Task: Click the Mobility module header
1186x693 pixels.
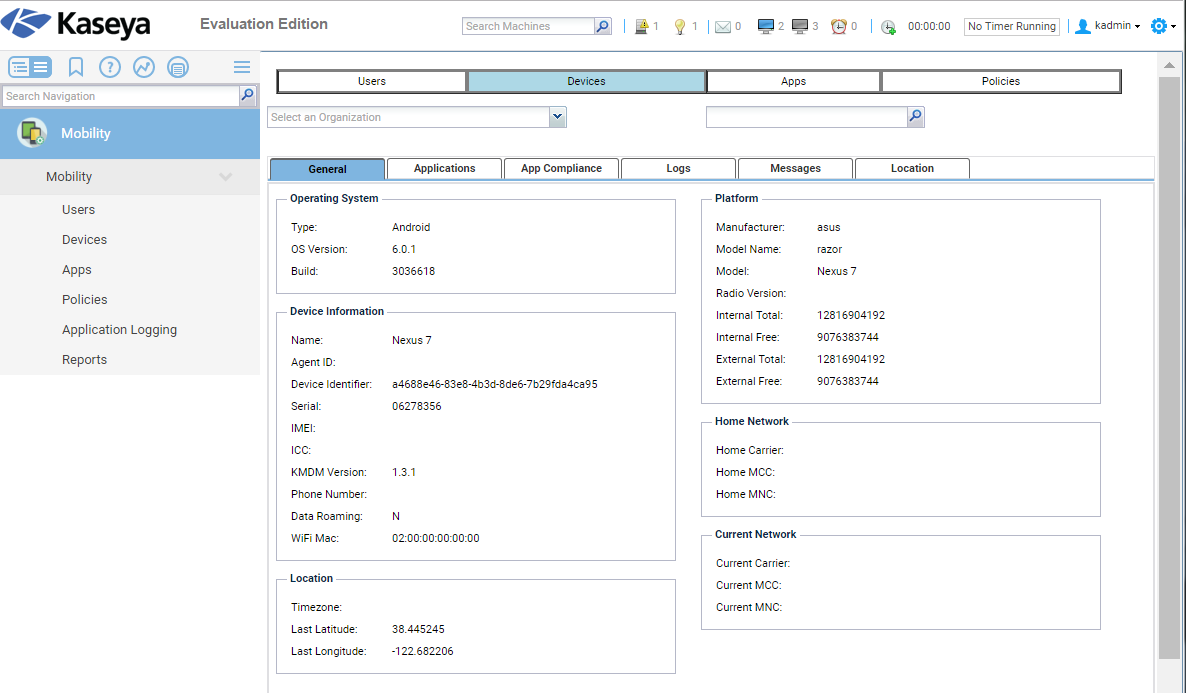Action: tap(130, 133)
